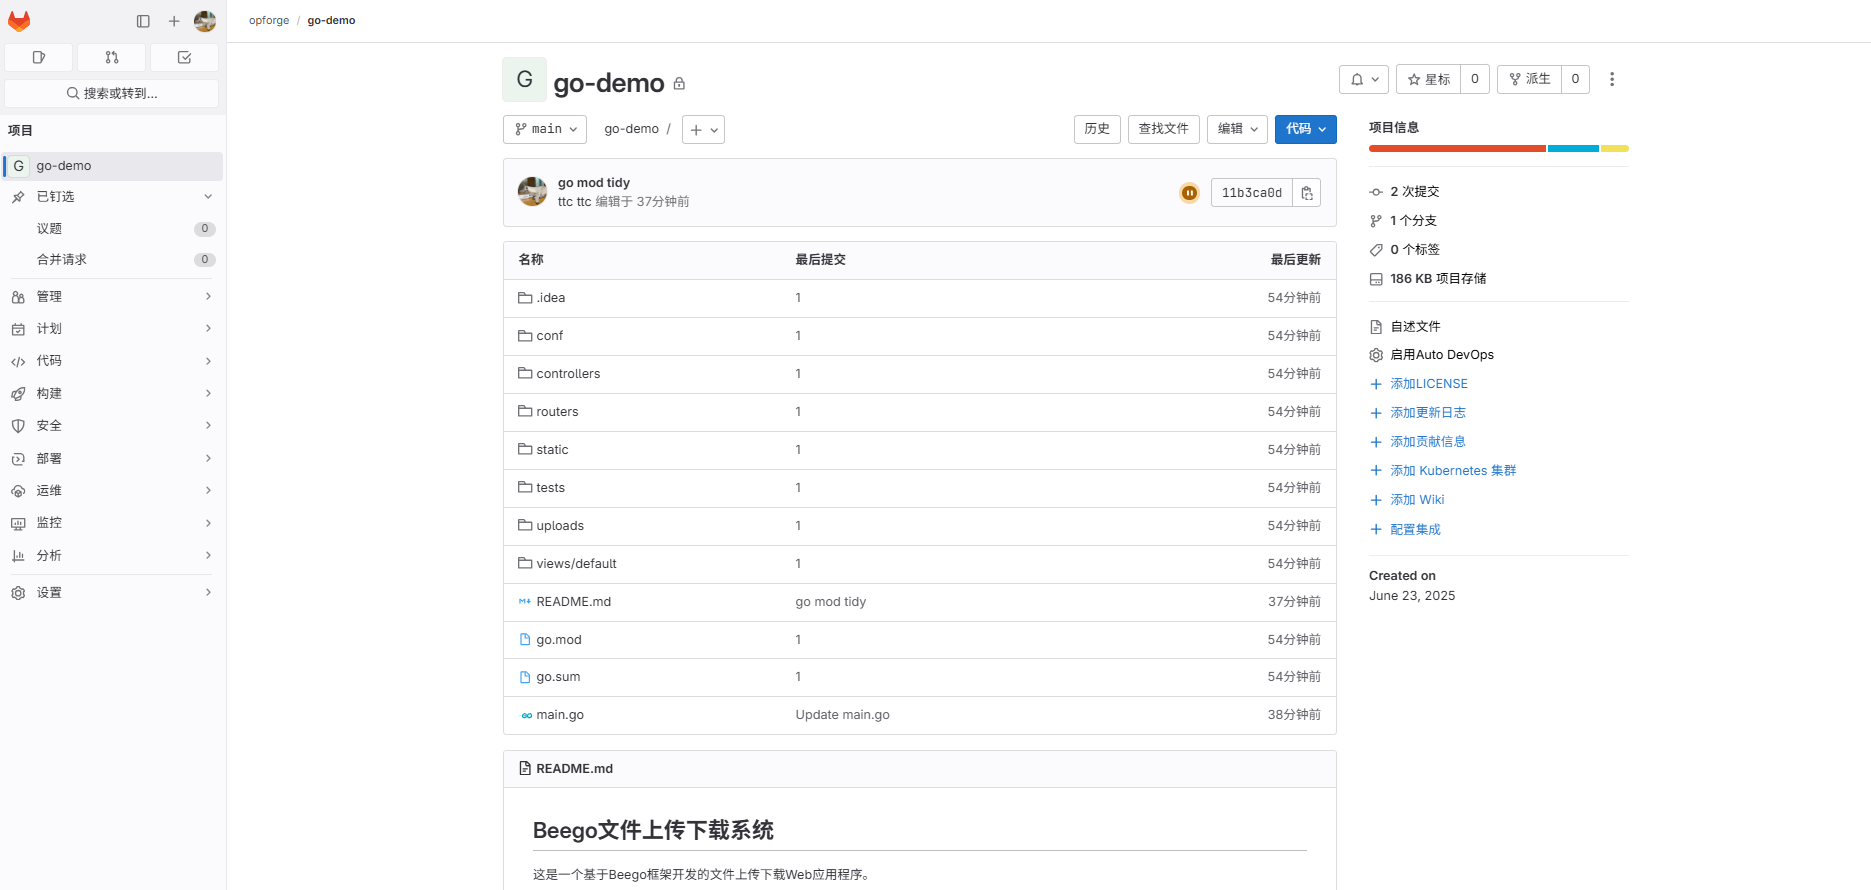Click the search or go to field
The image size is (1871, 890).
(x=112, y=93)
